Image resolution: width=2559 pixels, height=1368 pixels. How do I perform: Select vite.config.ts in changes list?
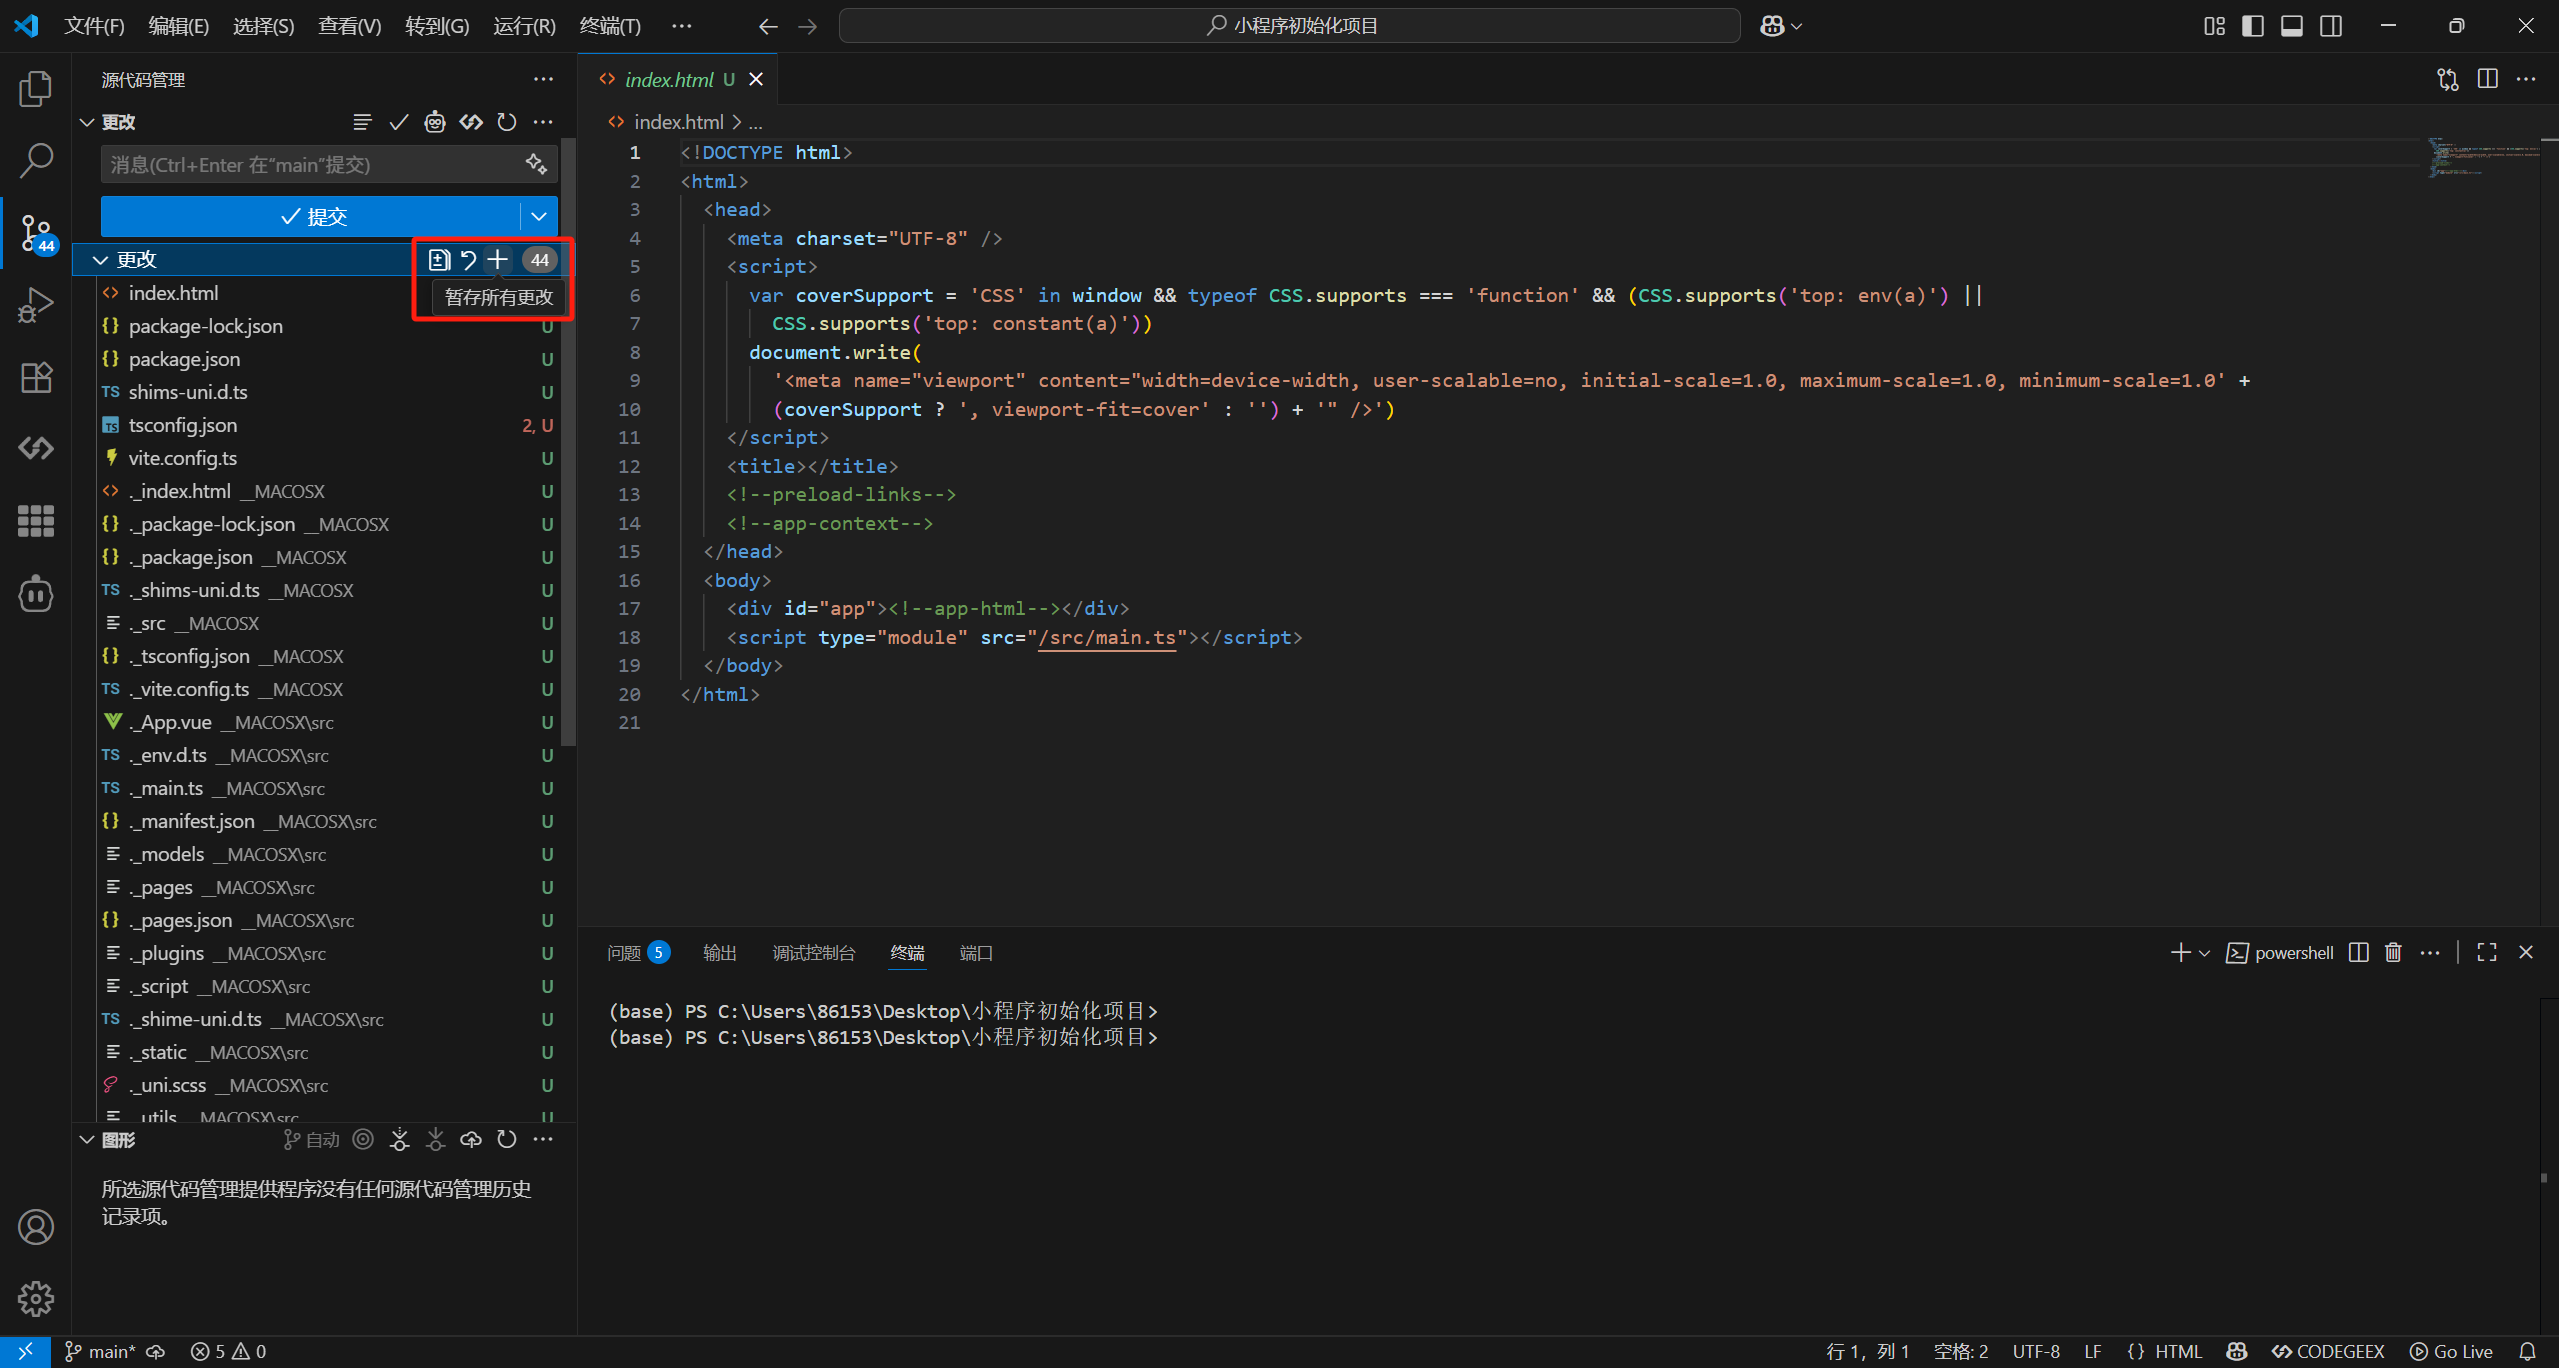point(324,458)
